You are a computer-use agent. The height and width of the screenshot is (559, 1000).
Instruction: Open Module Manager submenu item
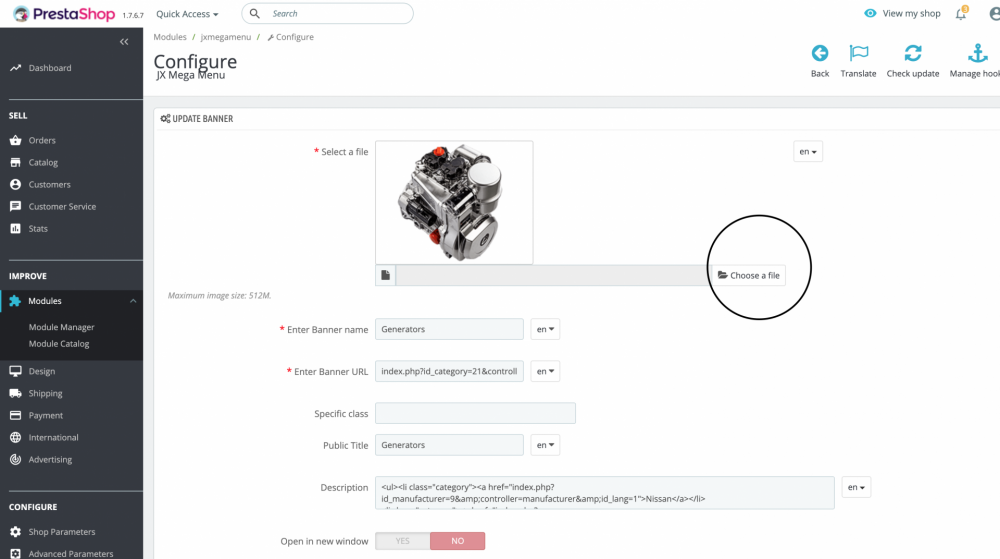tap(62, 327)
